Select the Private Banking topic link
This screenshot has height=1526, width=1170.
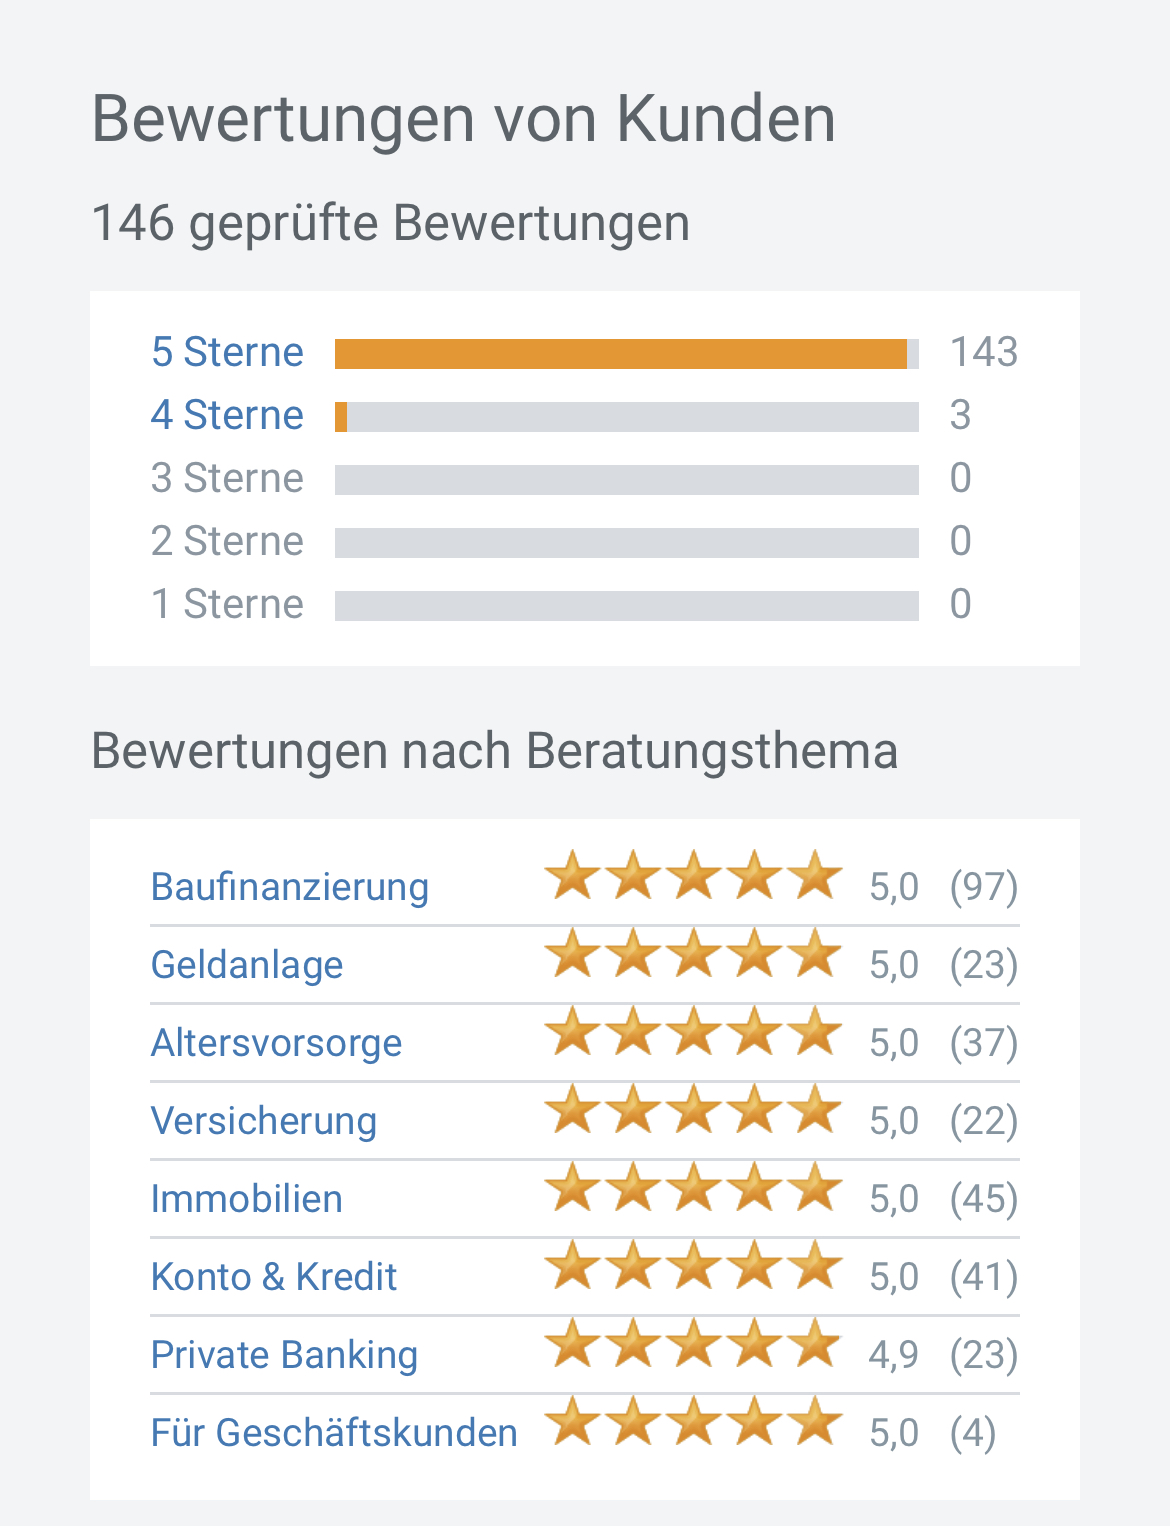pyautogui.click(x=284, y=1355)
